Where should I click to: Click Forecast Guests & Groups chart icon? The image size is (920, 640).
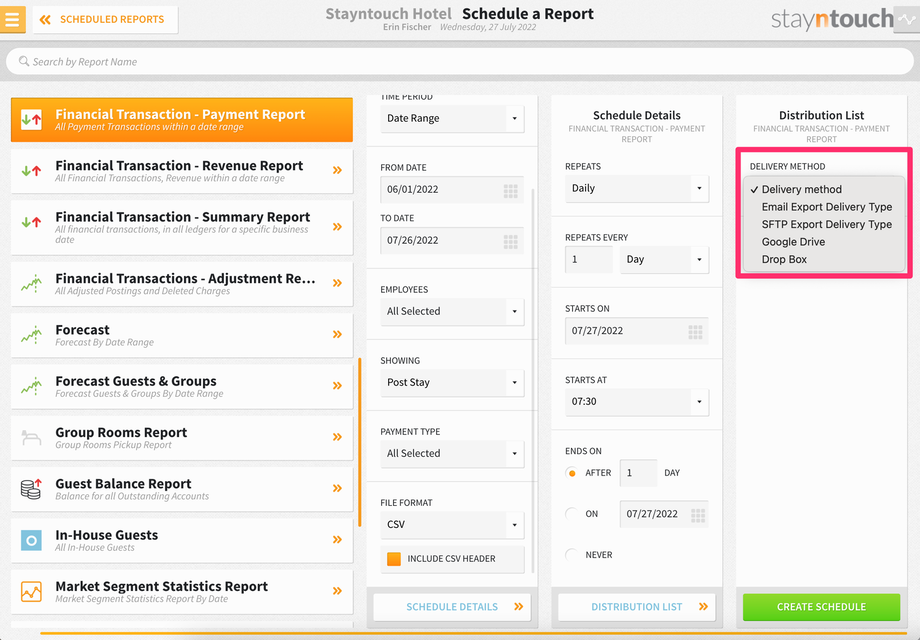click(31, 386)
